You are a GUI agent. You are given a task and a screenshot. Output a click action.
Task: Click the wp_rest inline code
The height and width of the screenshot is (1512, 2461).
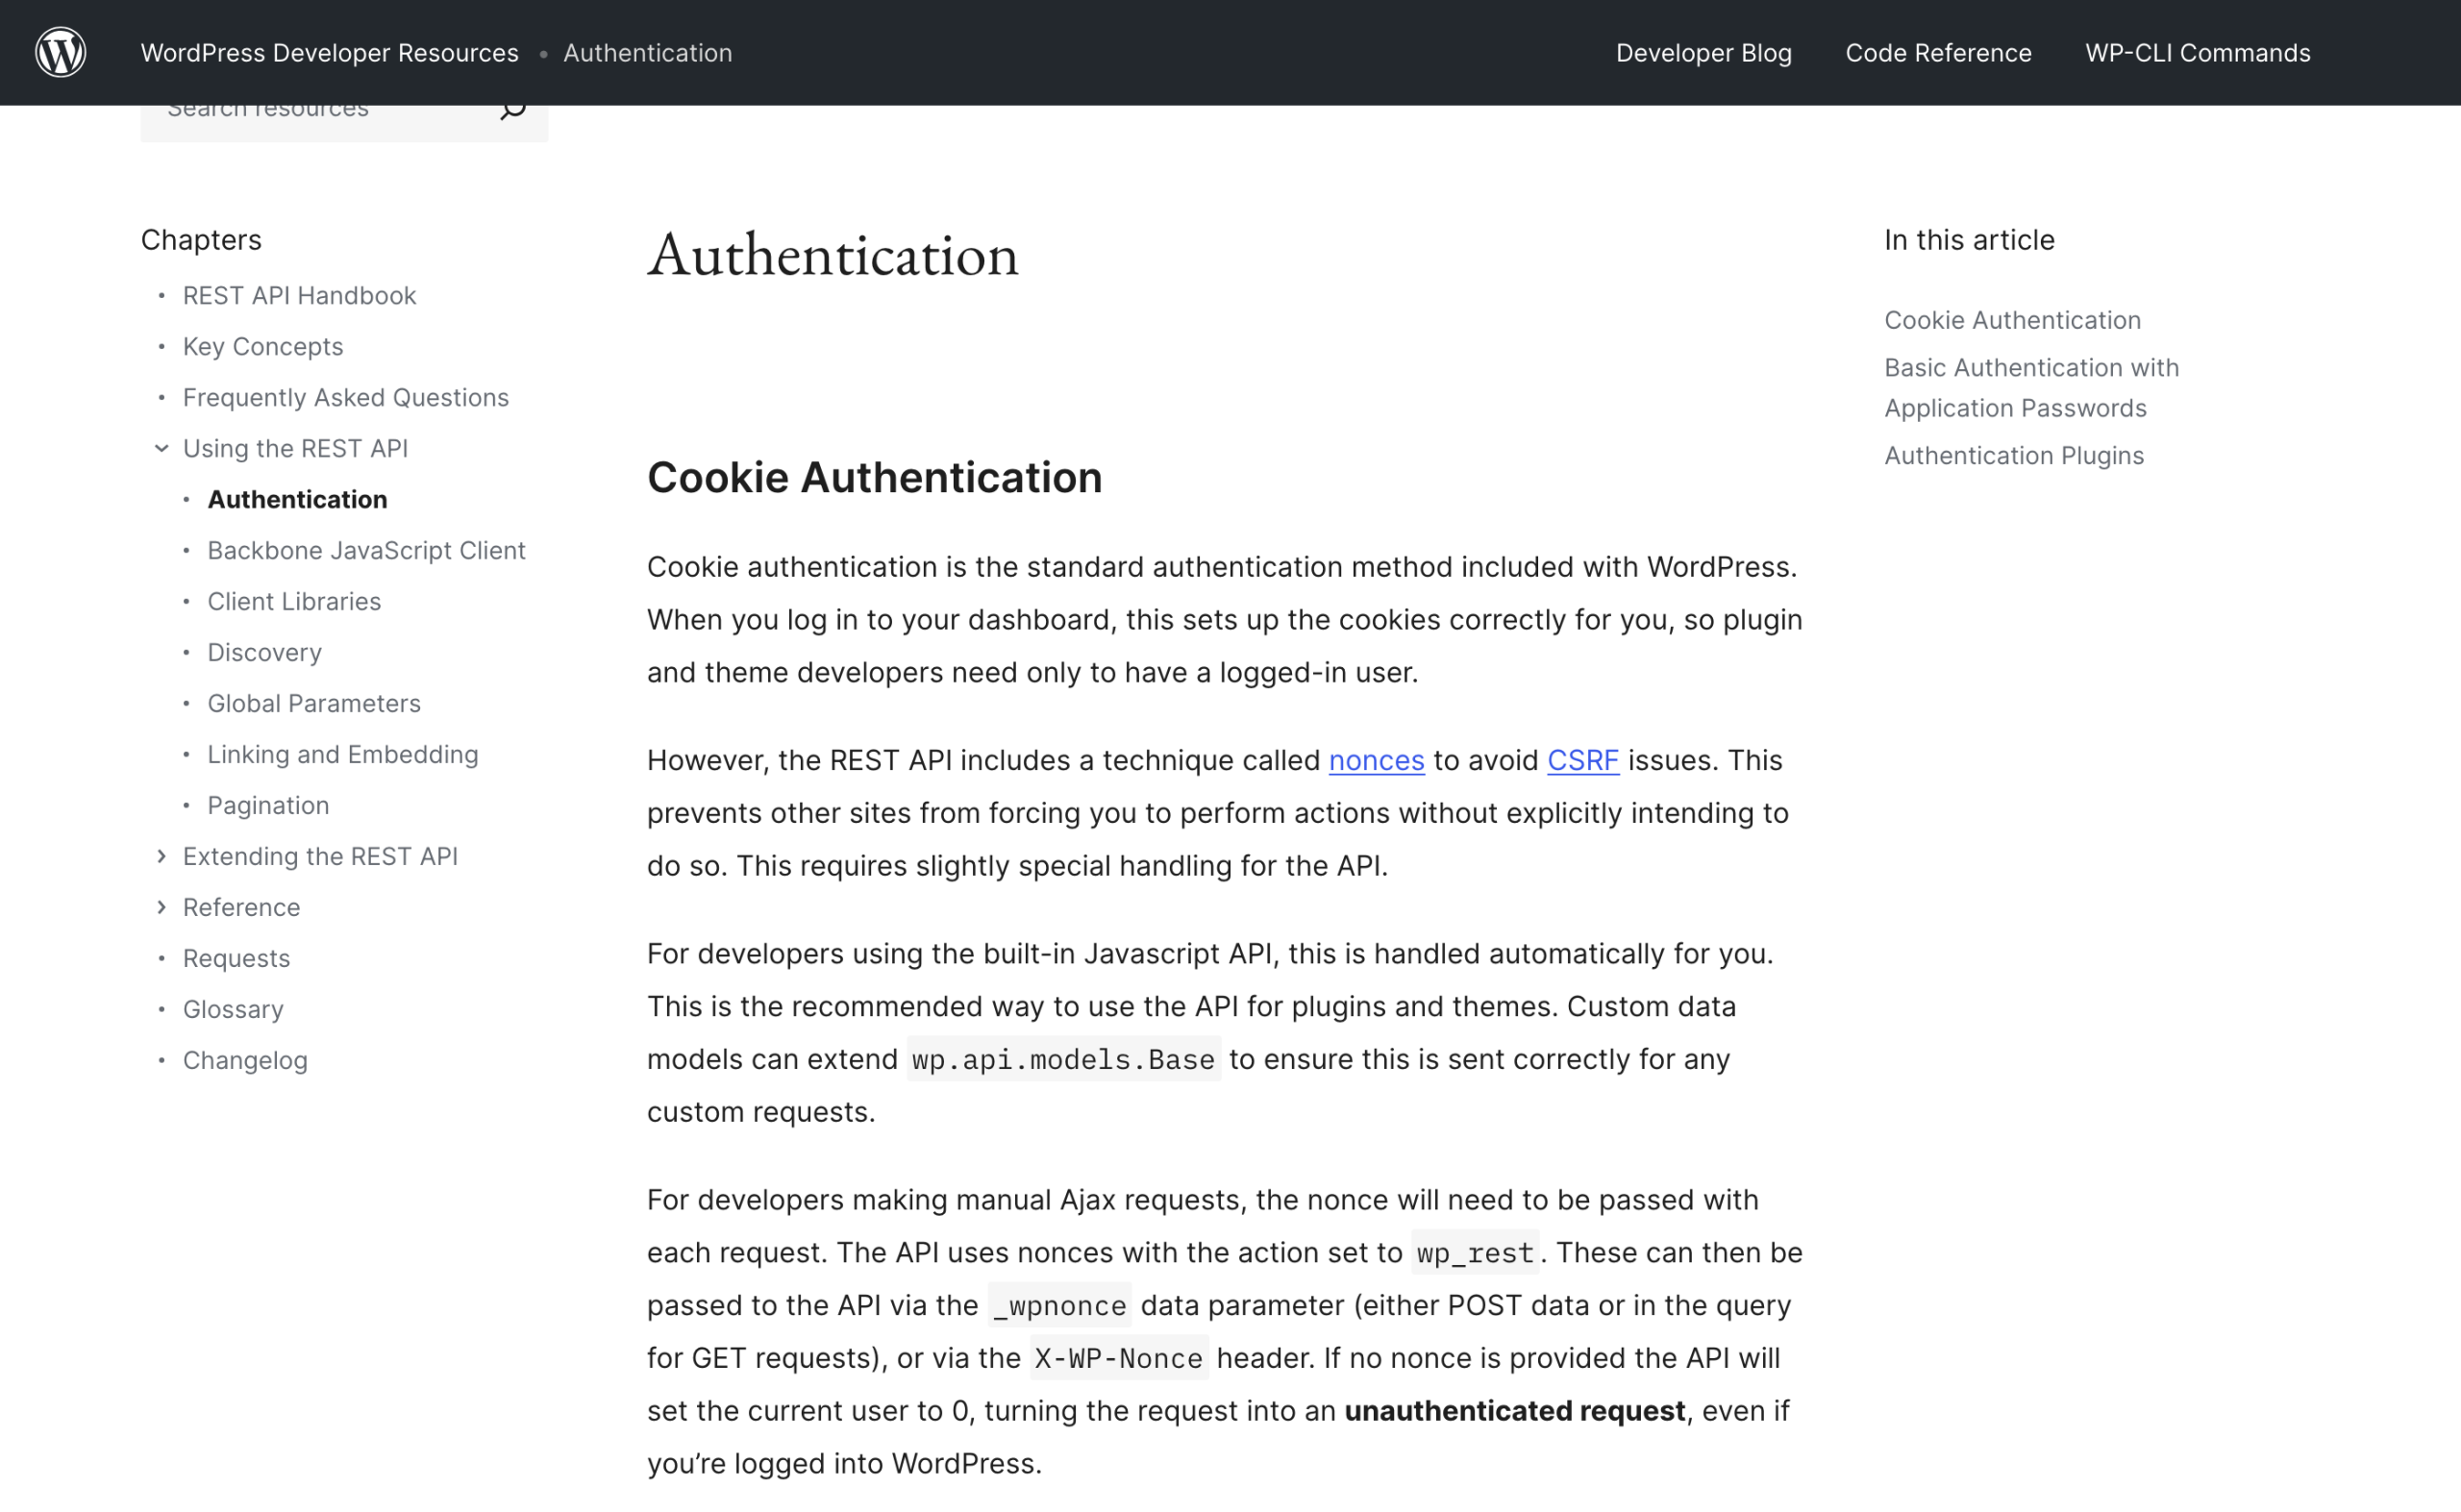click(1475, 1253)
